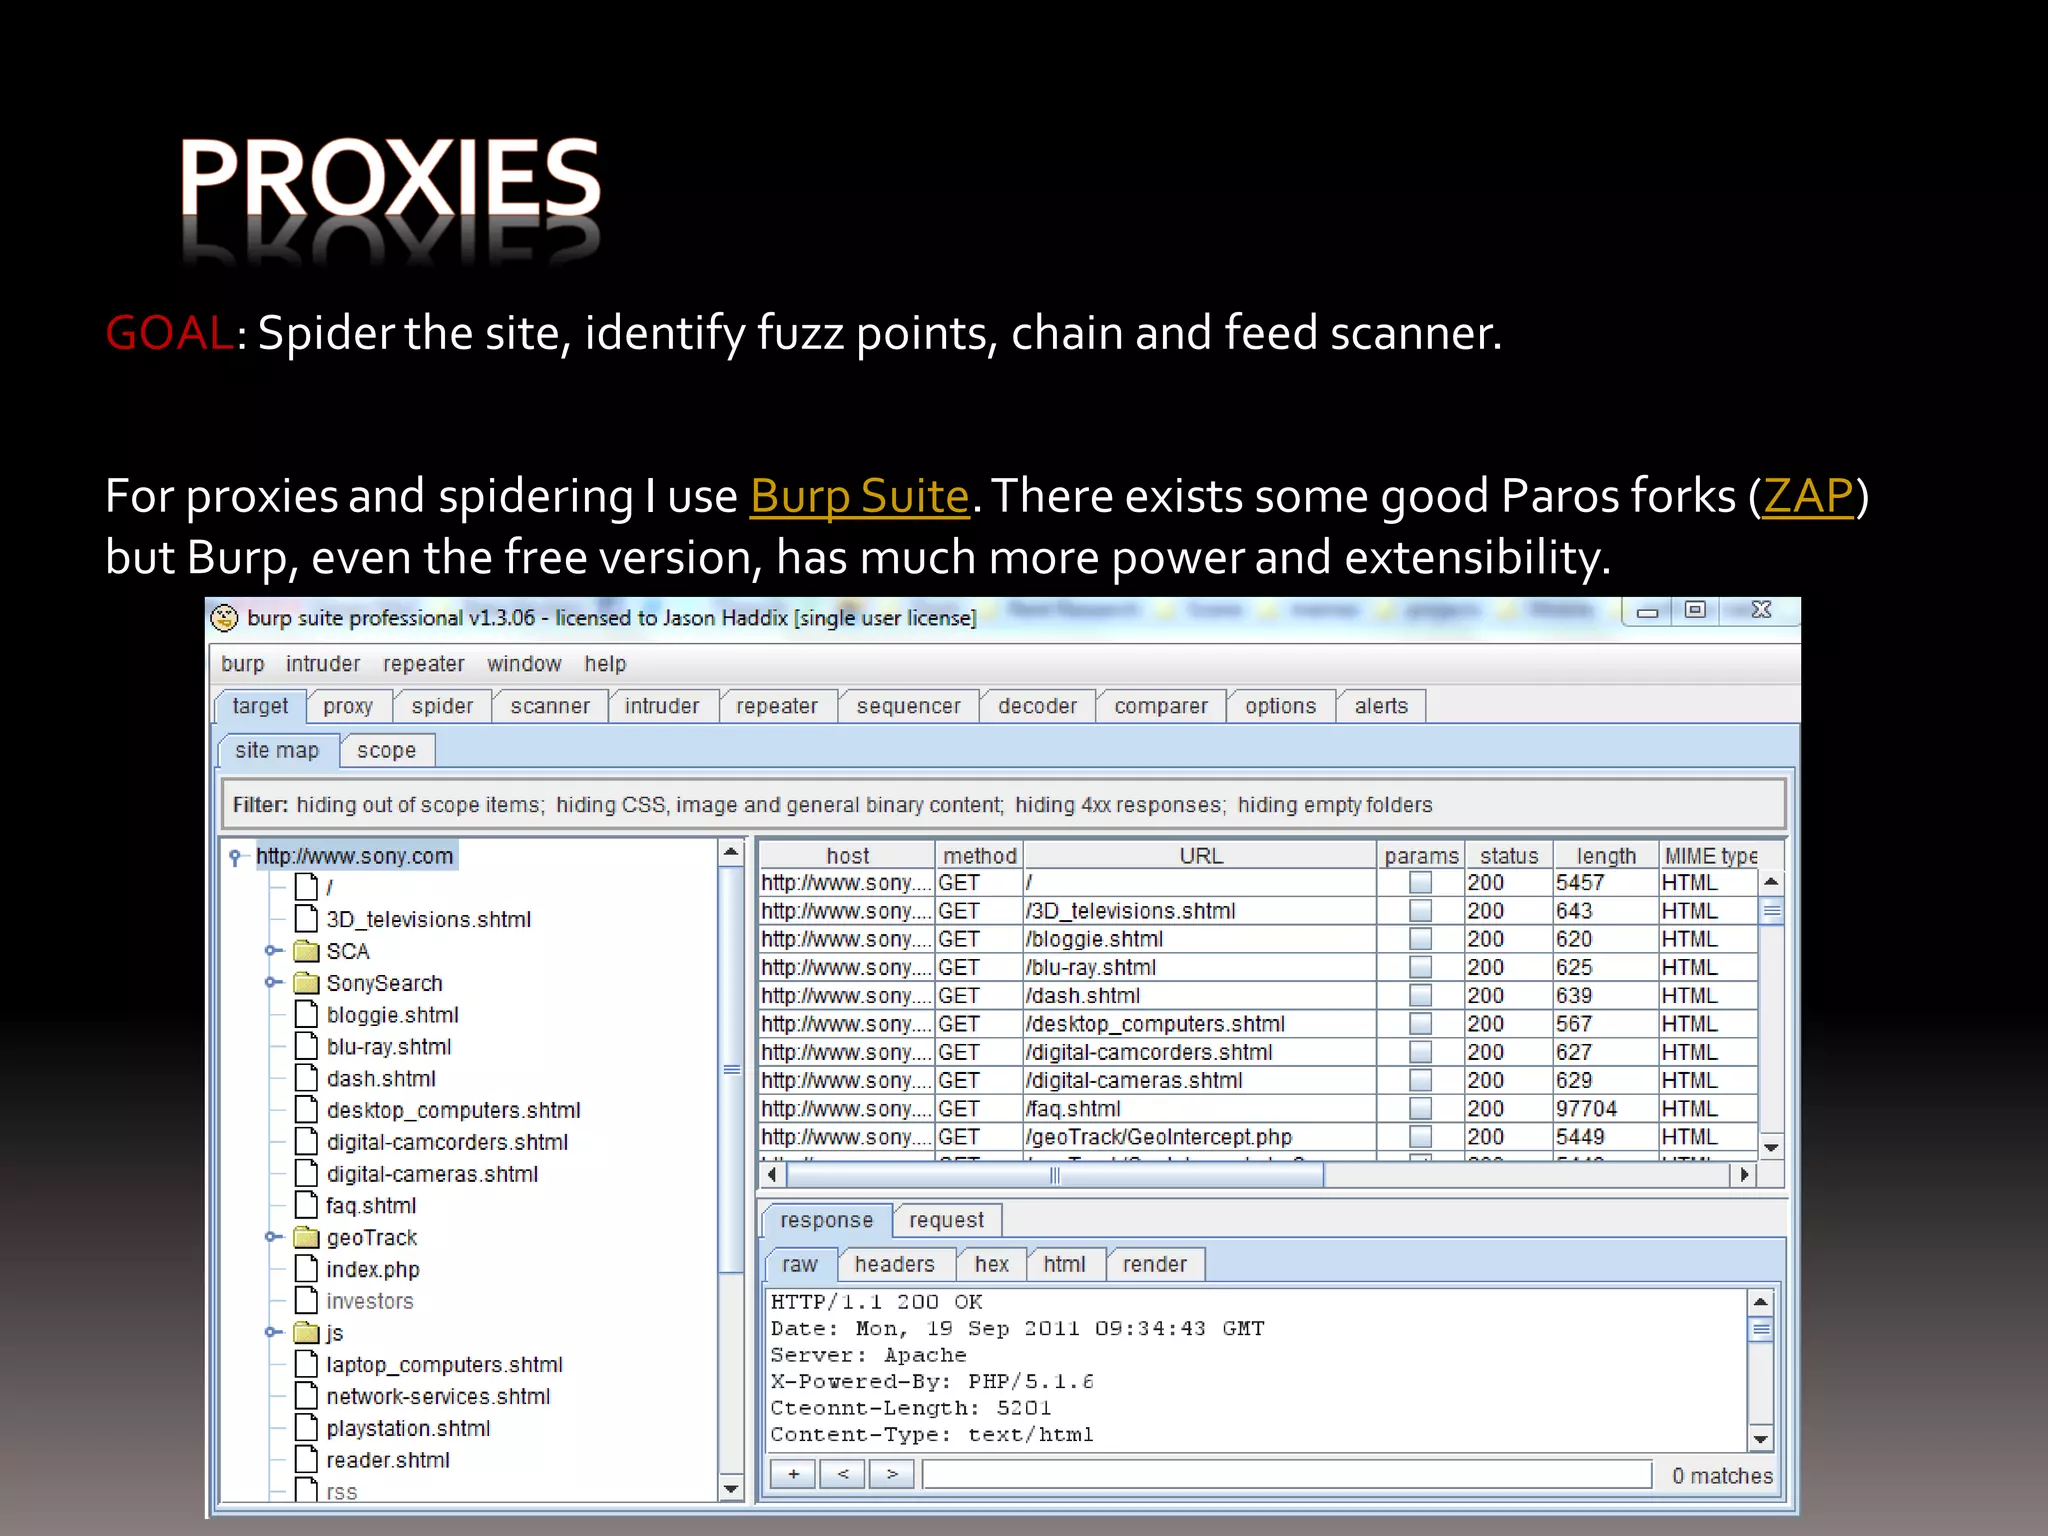
Task: Click the file icon beside blu-ray.shtml
Action: point(306,1047)
